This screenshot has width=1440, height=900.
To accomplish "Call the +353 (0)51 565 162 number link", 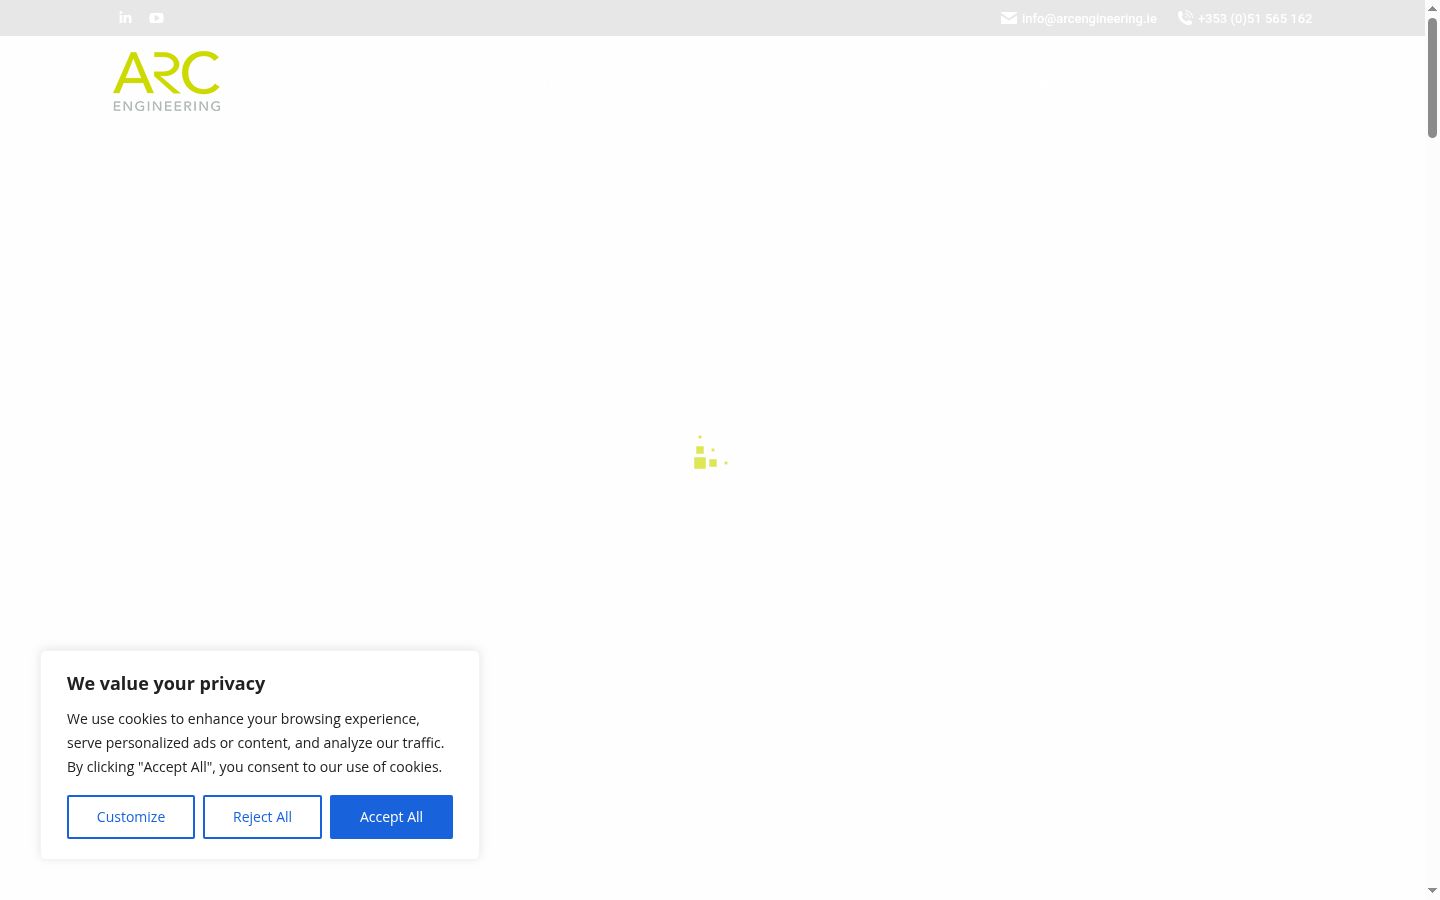I will [x=1255, y=18].
